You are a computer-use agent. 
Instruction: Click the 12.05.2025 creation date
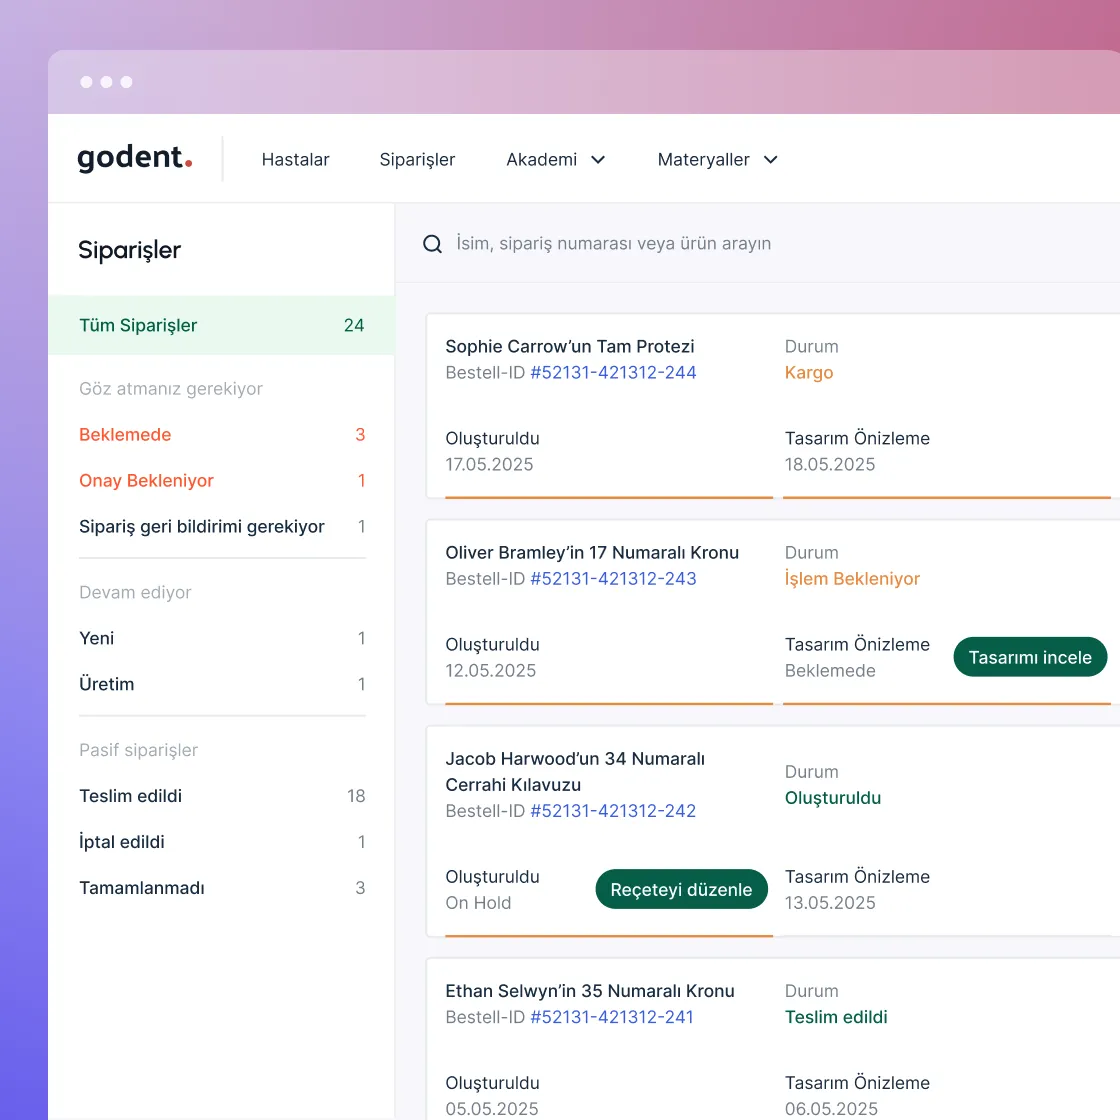coord(491,671)
